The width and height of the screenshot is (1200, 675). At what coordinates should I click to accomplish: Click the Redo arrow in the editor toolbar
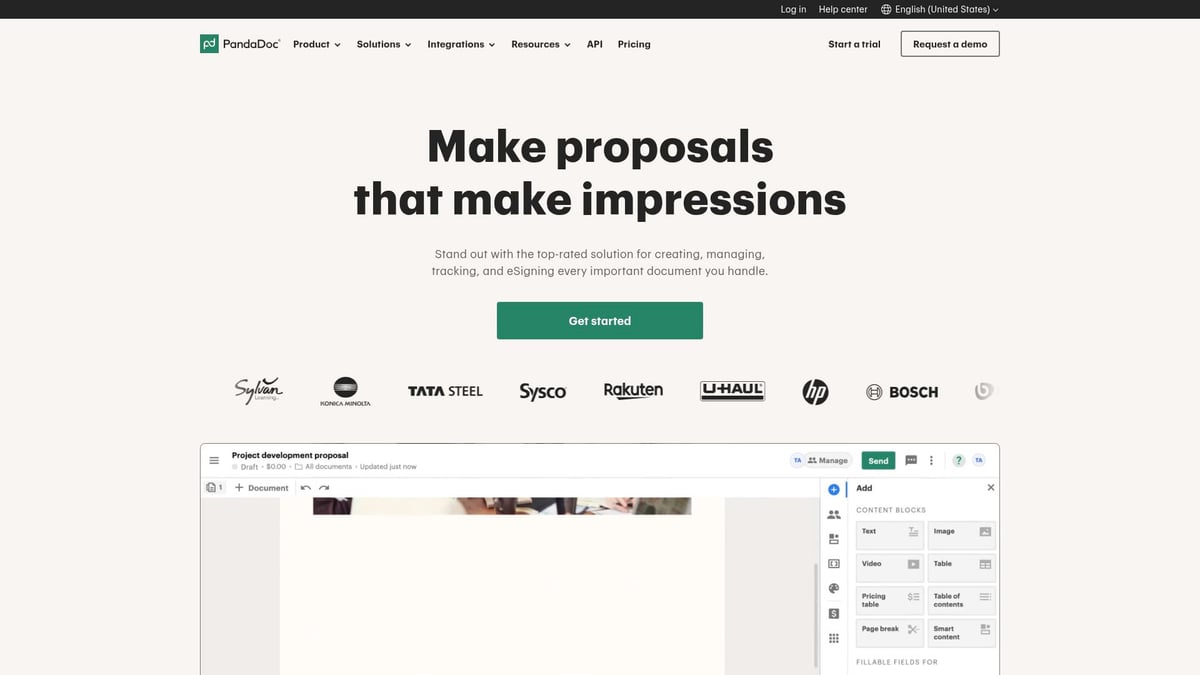(322, 487)
